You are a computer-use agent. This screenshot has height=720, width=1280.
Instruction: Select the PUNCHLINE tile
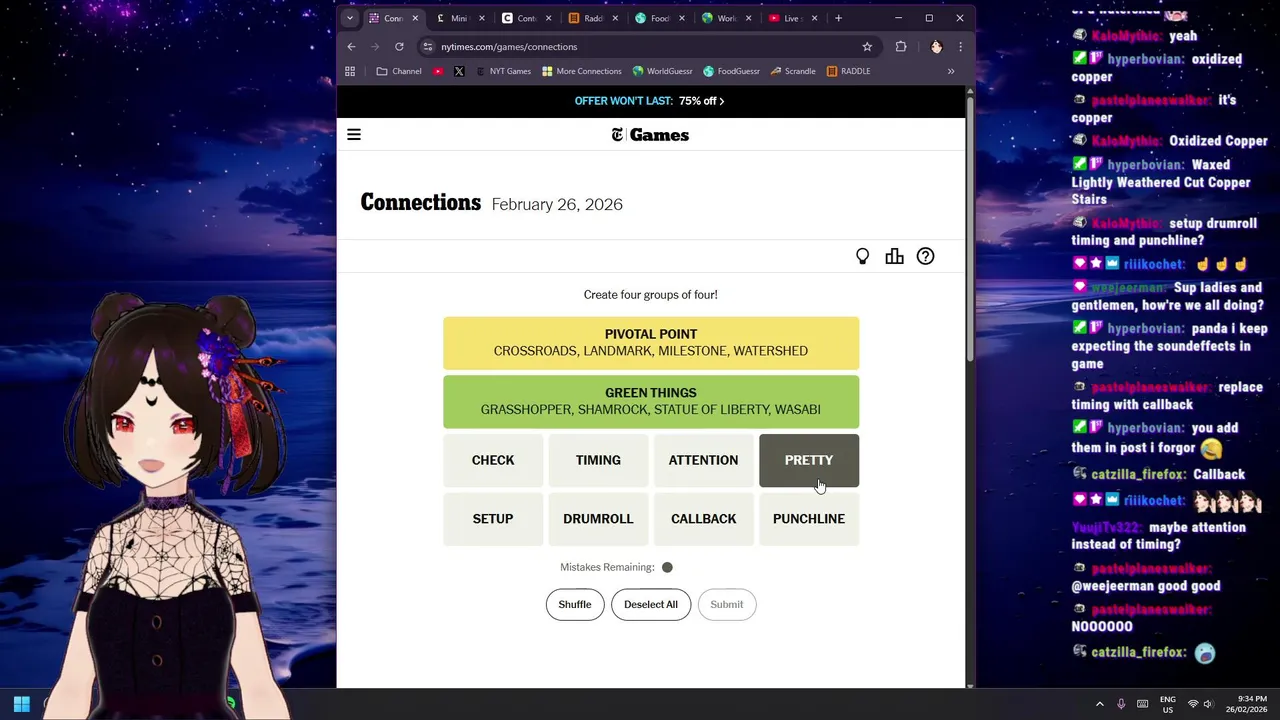tap(809, 519)
